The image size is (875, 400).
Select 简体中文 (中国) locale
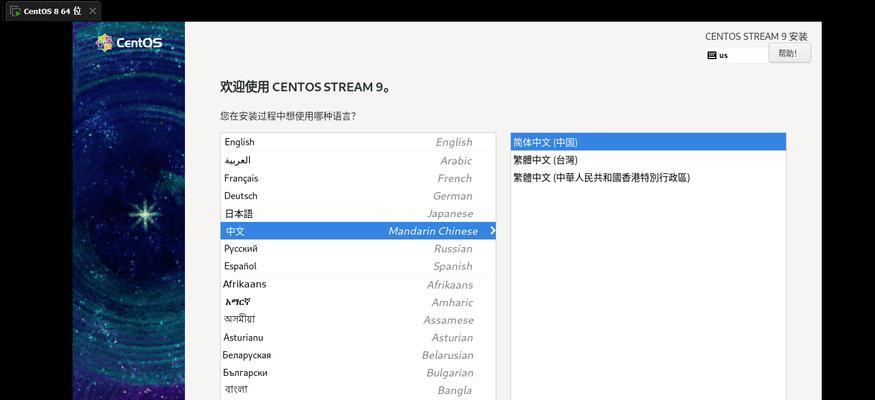click(x=648, y=142)
